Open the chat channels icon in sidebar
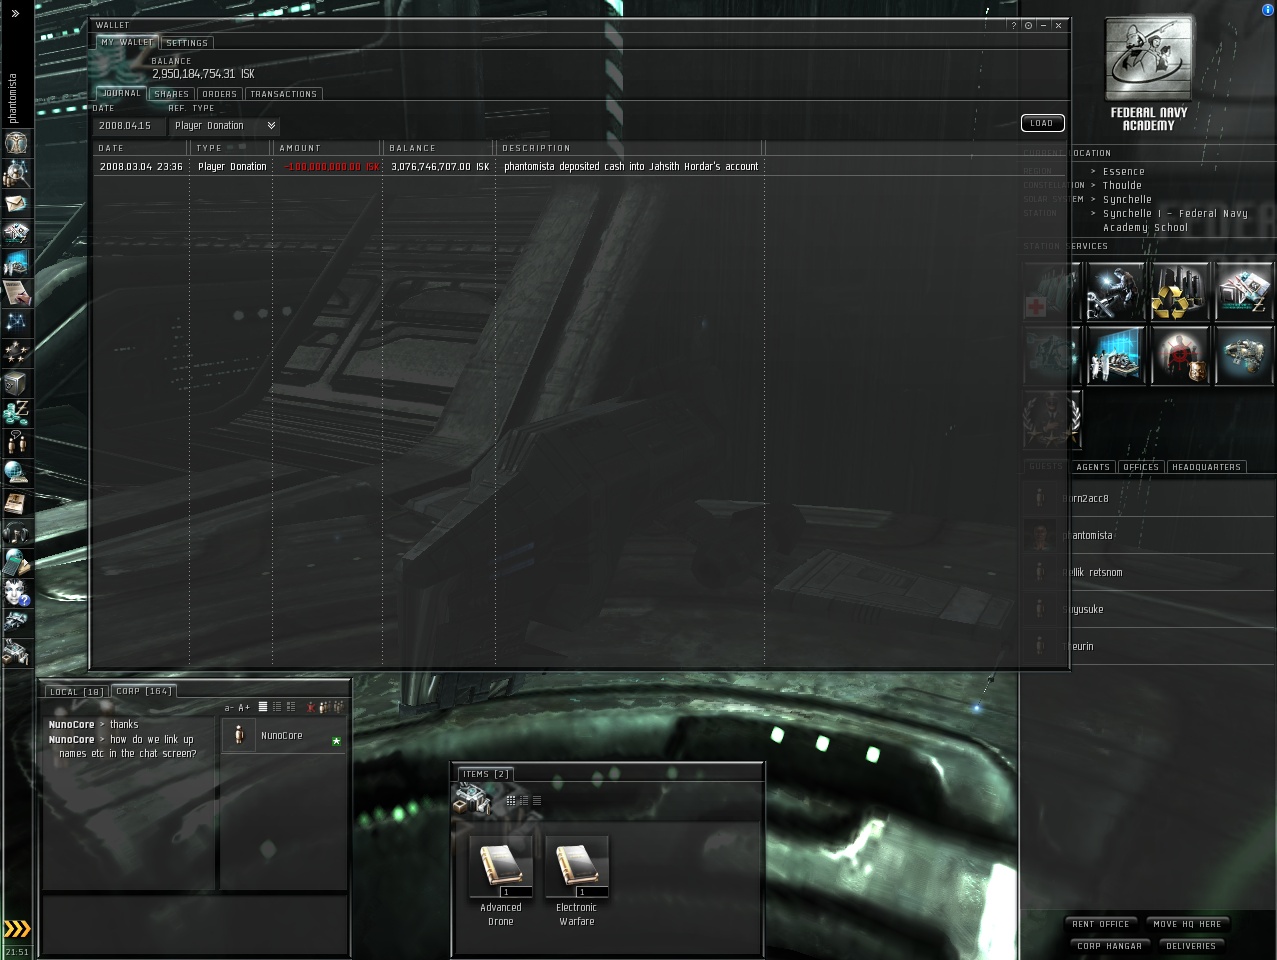The width and height of the screenshot is (1277, 960). point(17,443)
